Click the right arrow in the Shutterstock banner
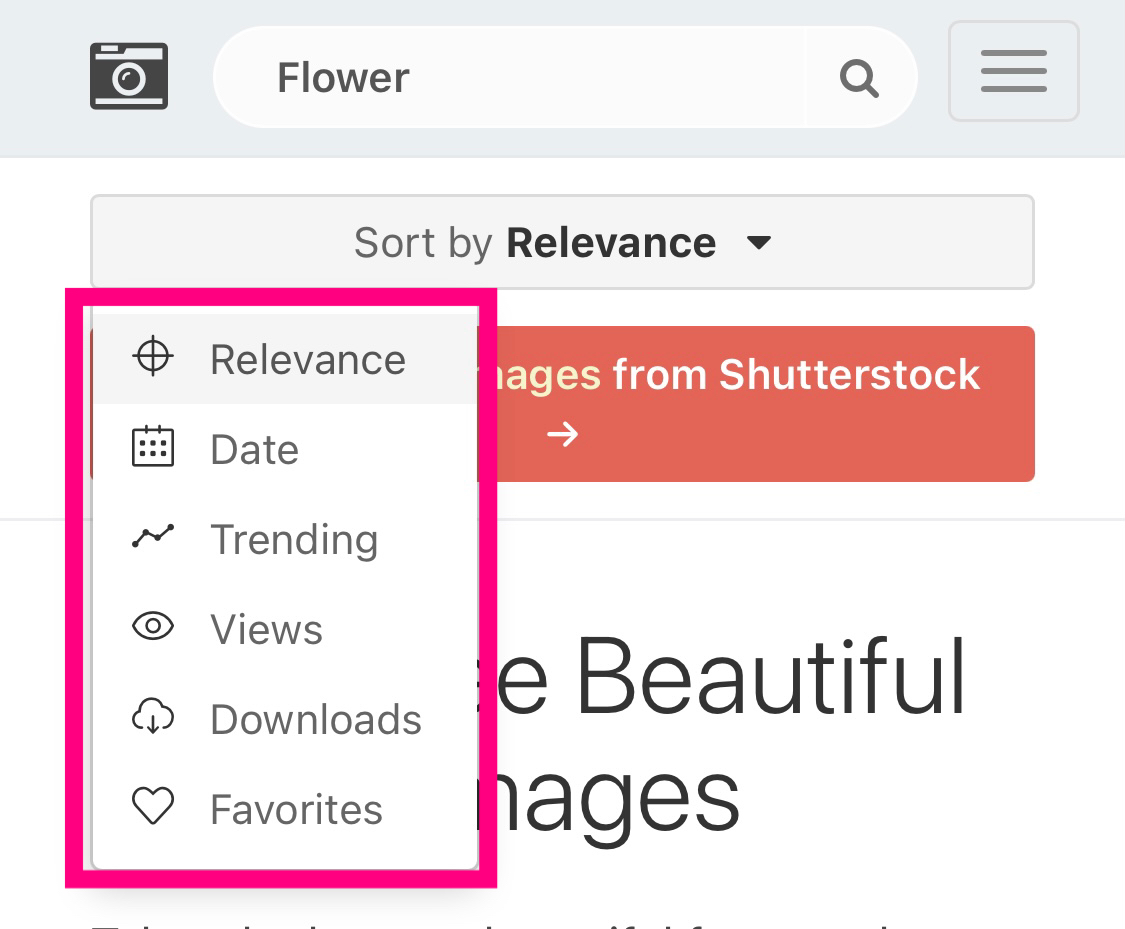 click(x=563, y=434)
